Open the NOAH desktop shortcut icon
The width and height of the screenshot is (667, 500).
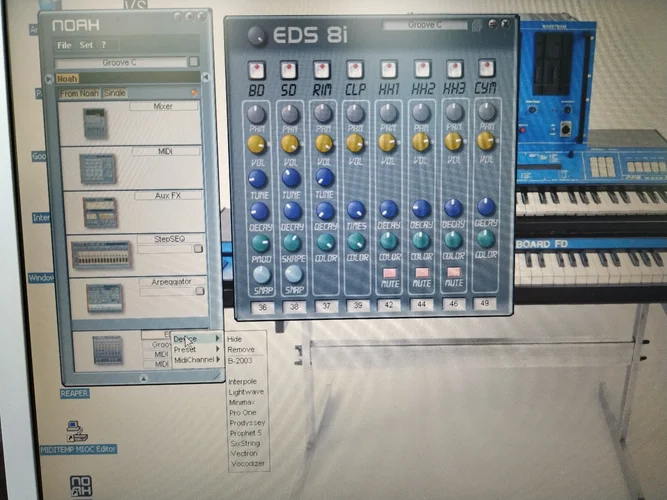coord(81,486)
